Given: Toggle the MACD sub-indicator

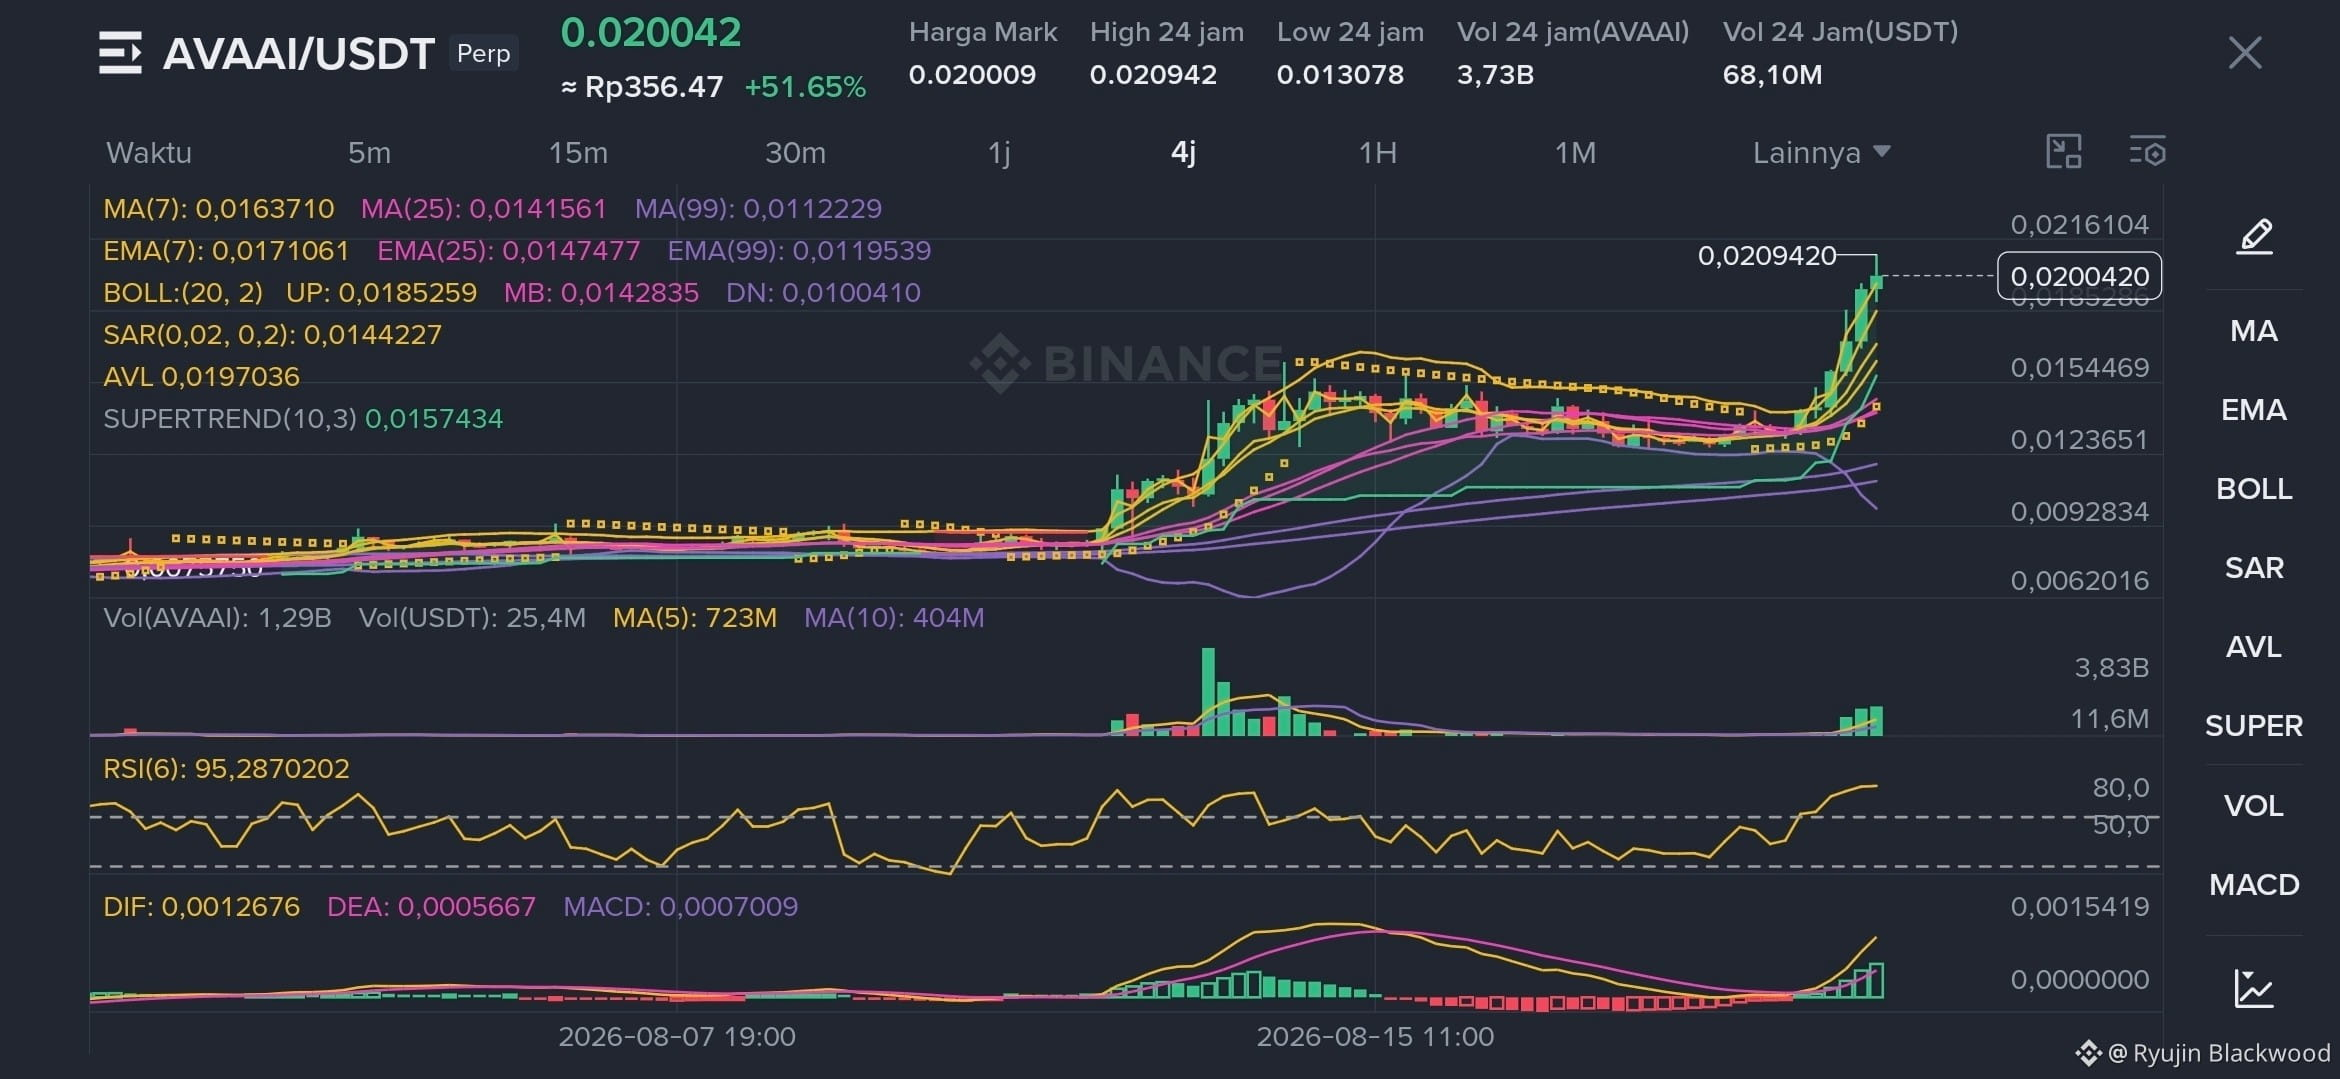Looking at the screenshot, I should pyautogui.click(x=2254, y=885).
